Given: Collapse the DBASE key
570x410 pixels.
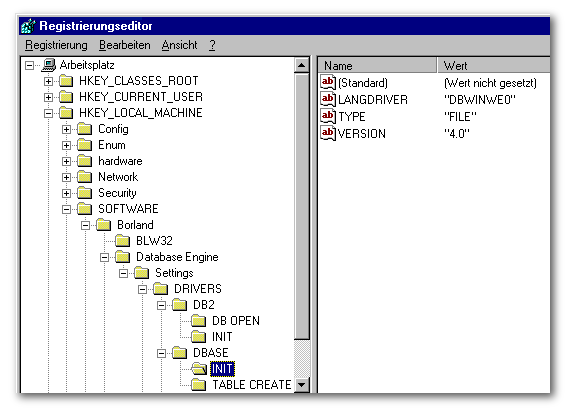Looking at the screenshot, I should point(161,353).
